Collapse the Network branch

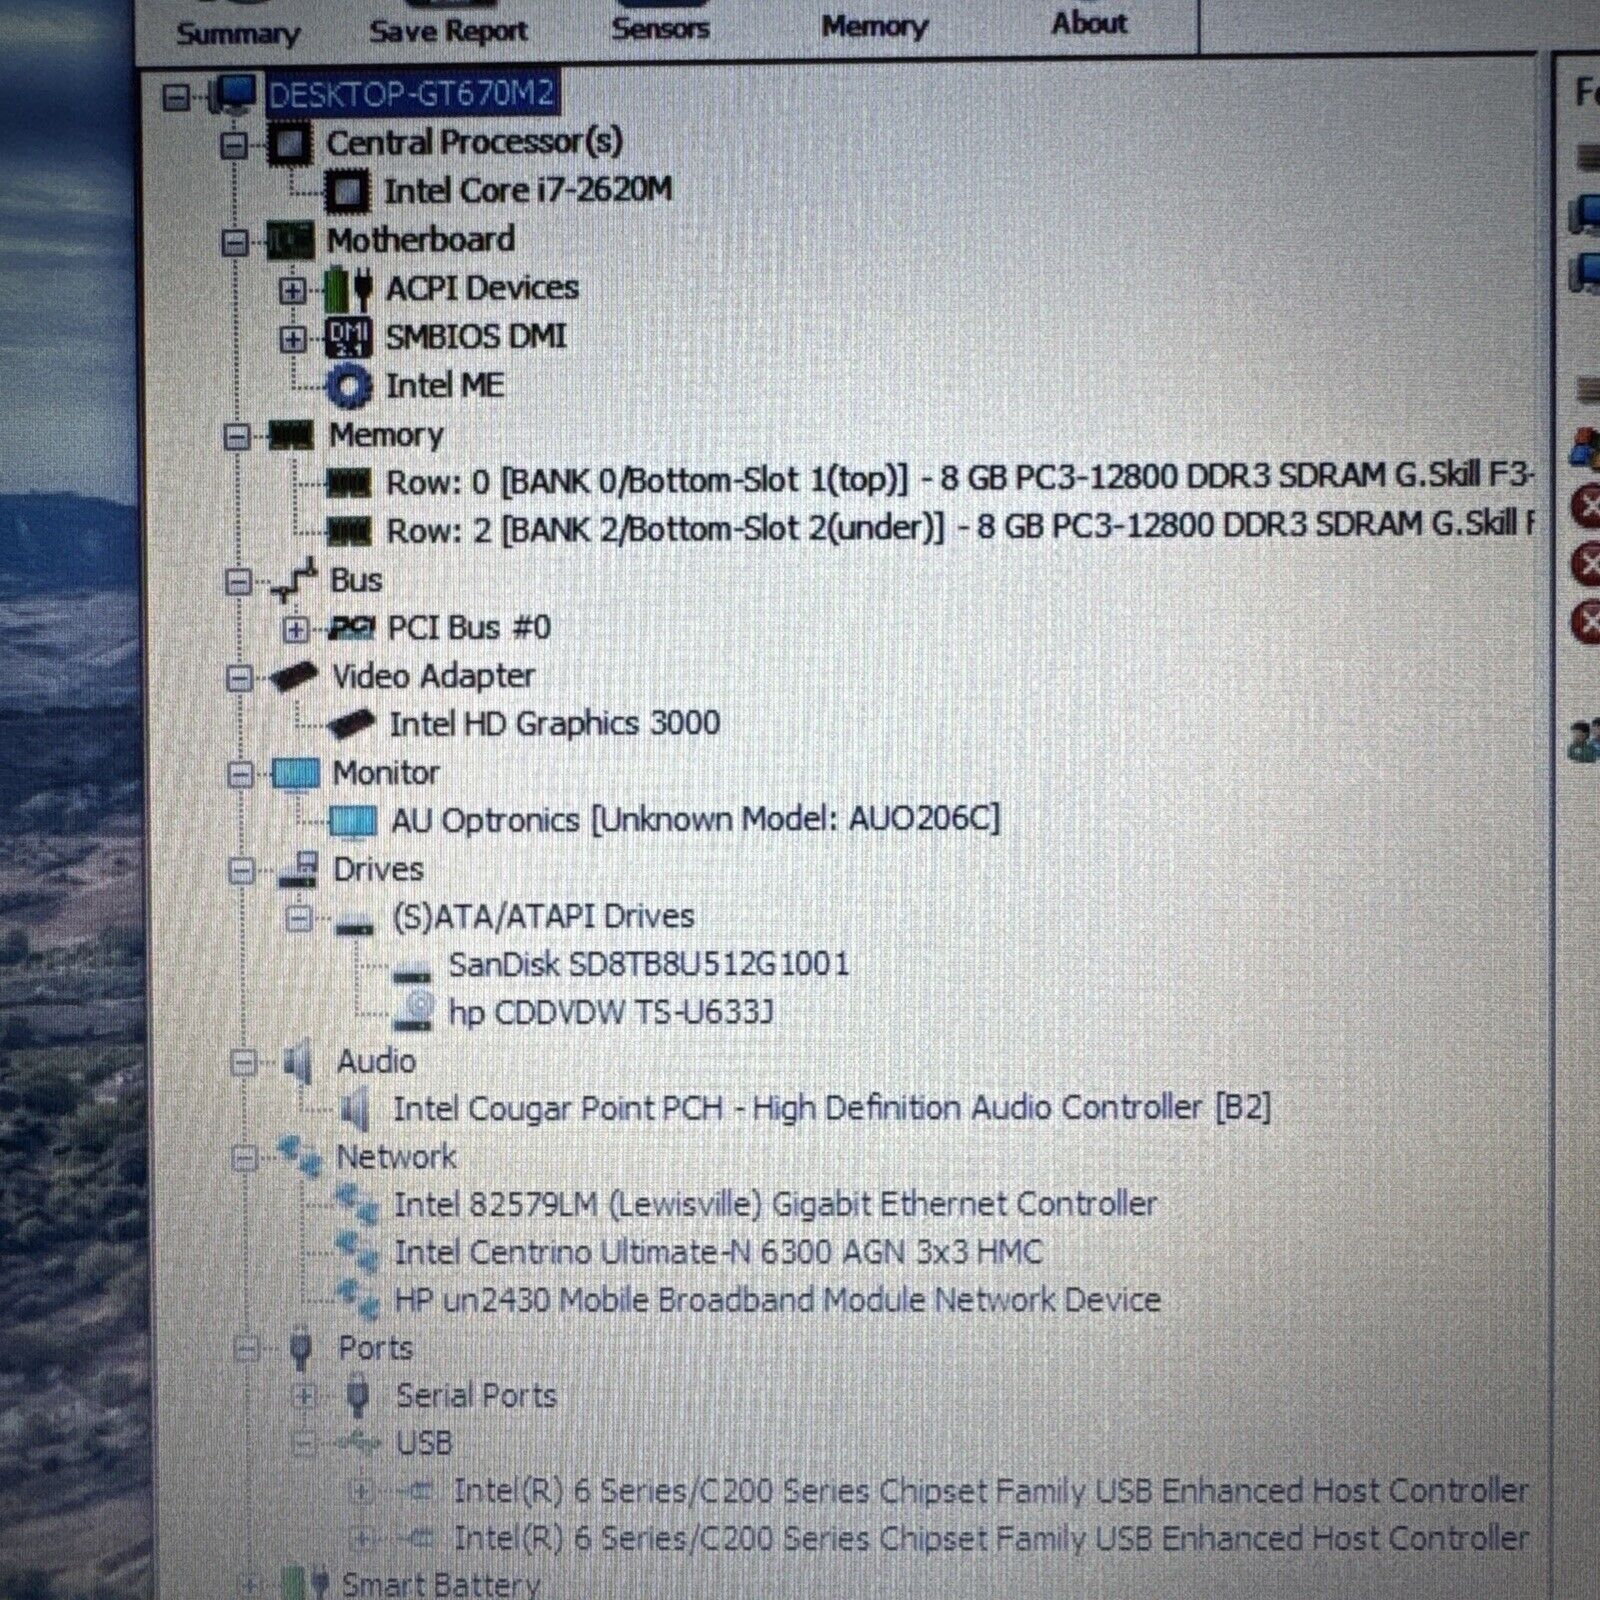click(244, 1158)
